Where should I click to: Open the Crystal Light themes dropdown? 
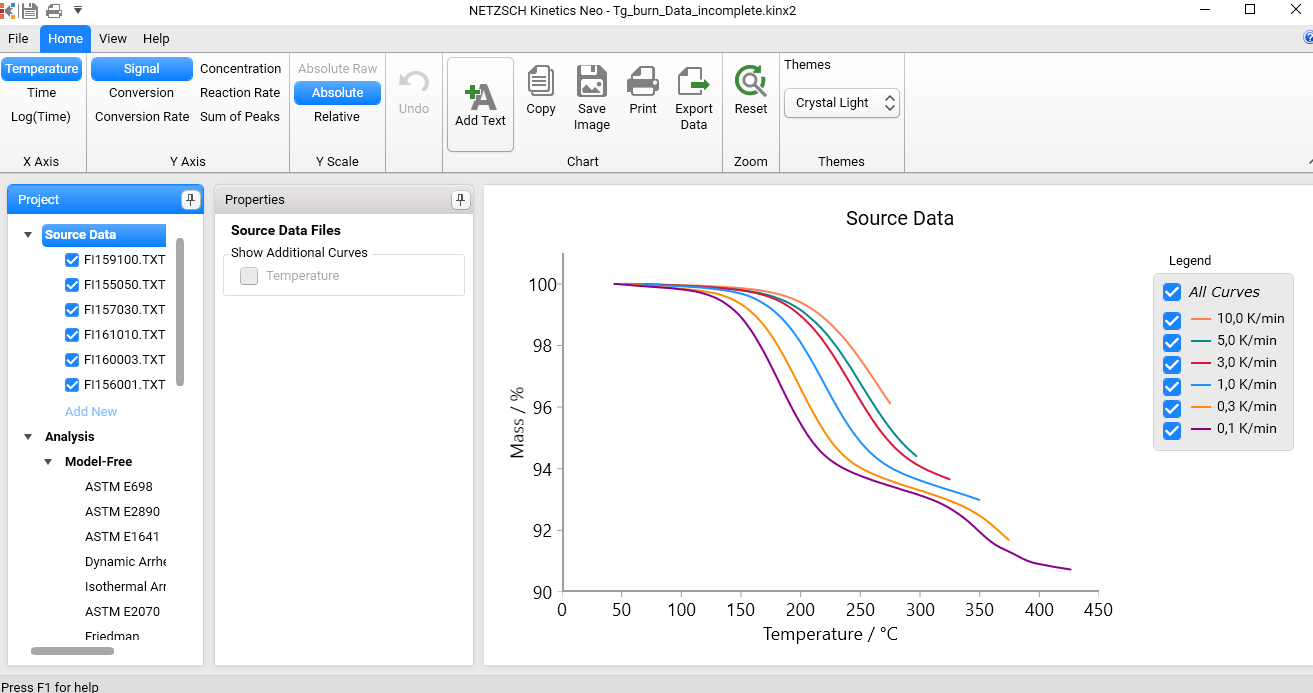click(x=889, y=102)
